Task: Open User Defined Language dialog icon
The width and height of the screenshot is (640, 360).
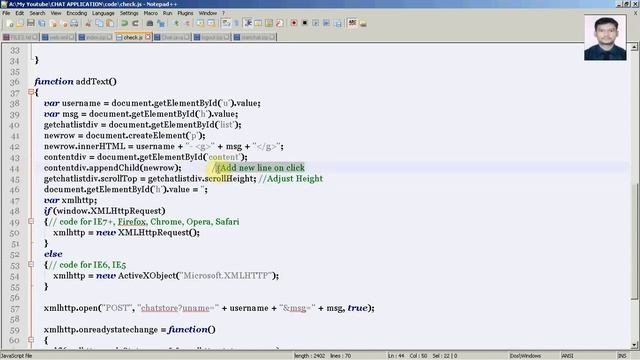Action: click(x=258, y=24)
